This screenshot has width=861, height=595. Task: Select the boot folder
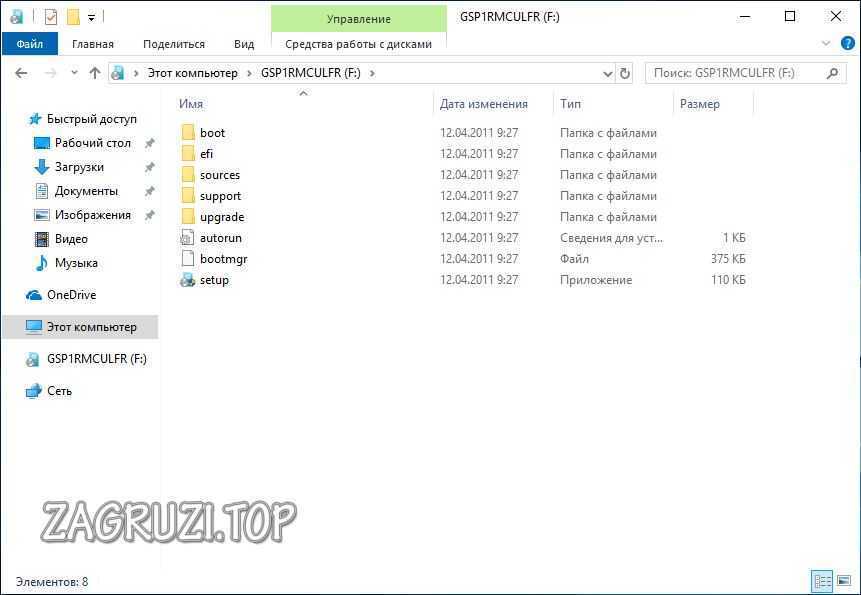point(213,133)
